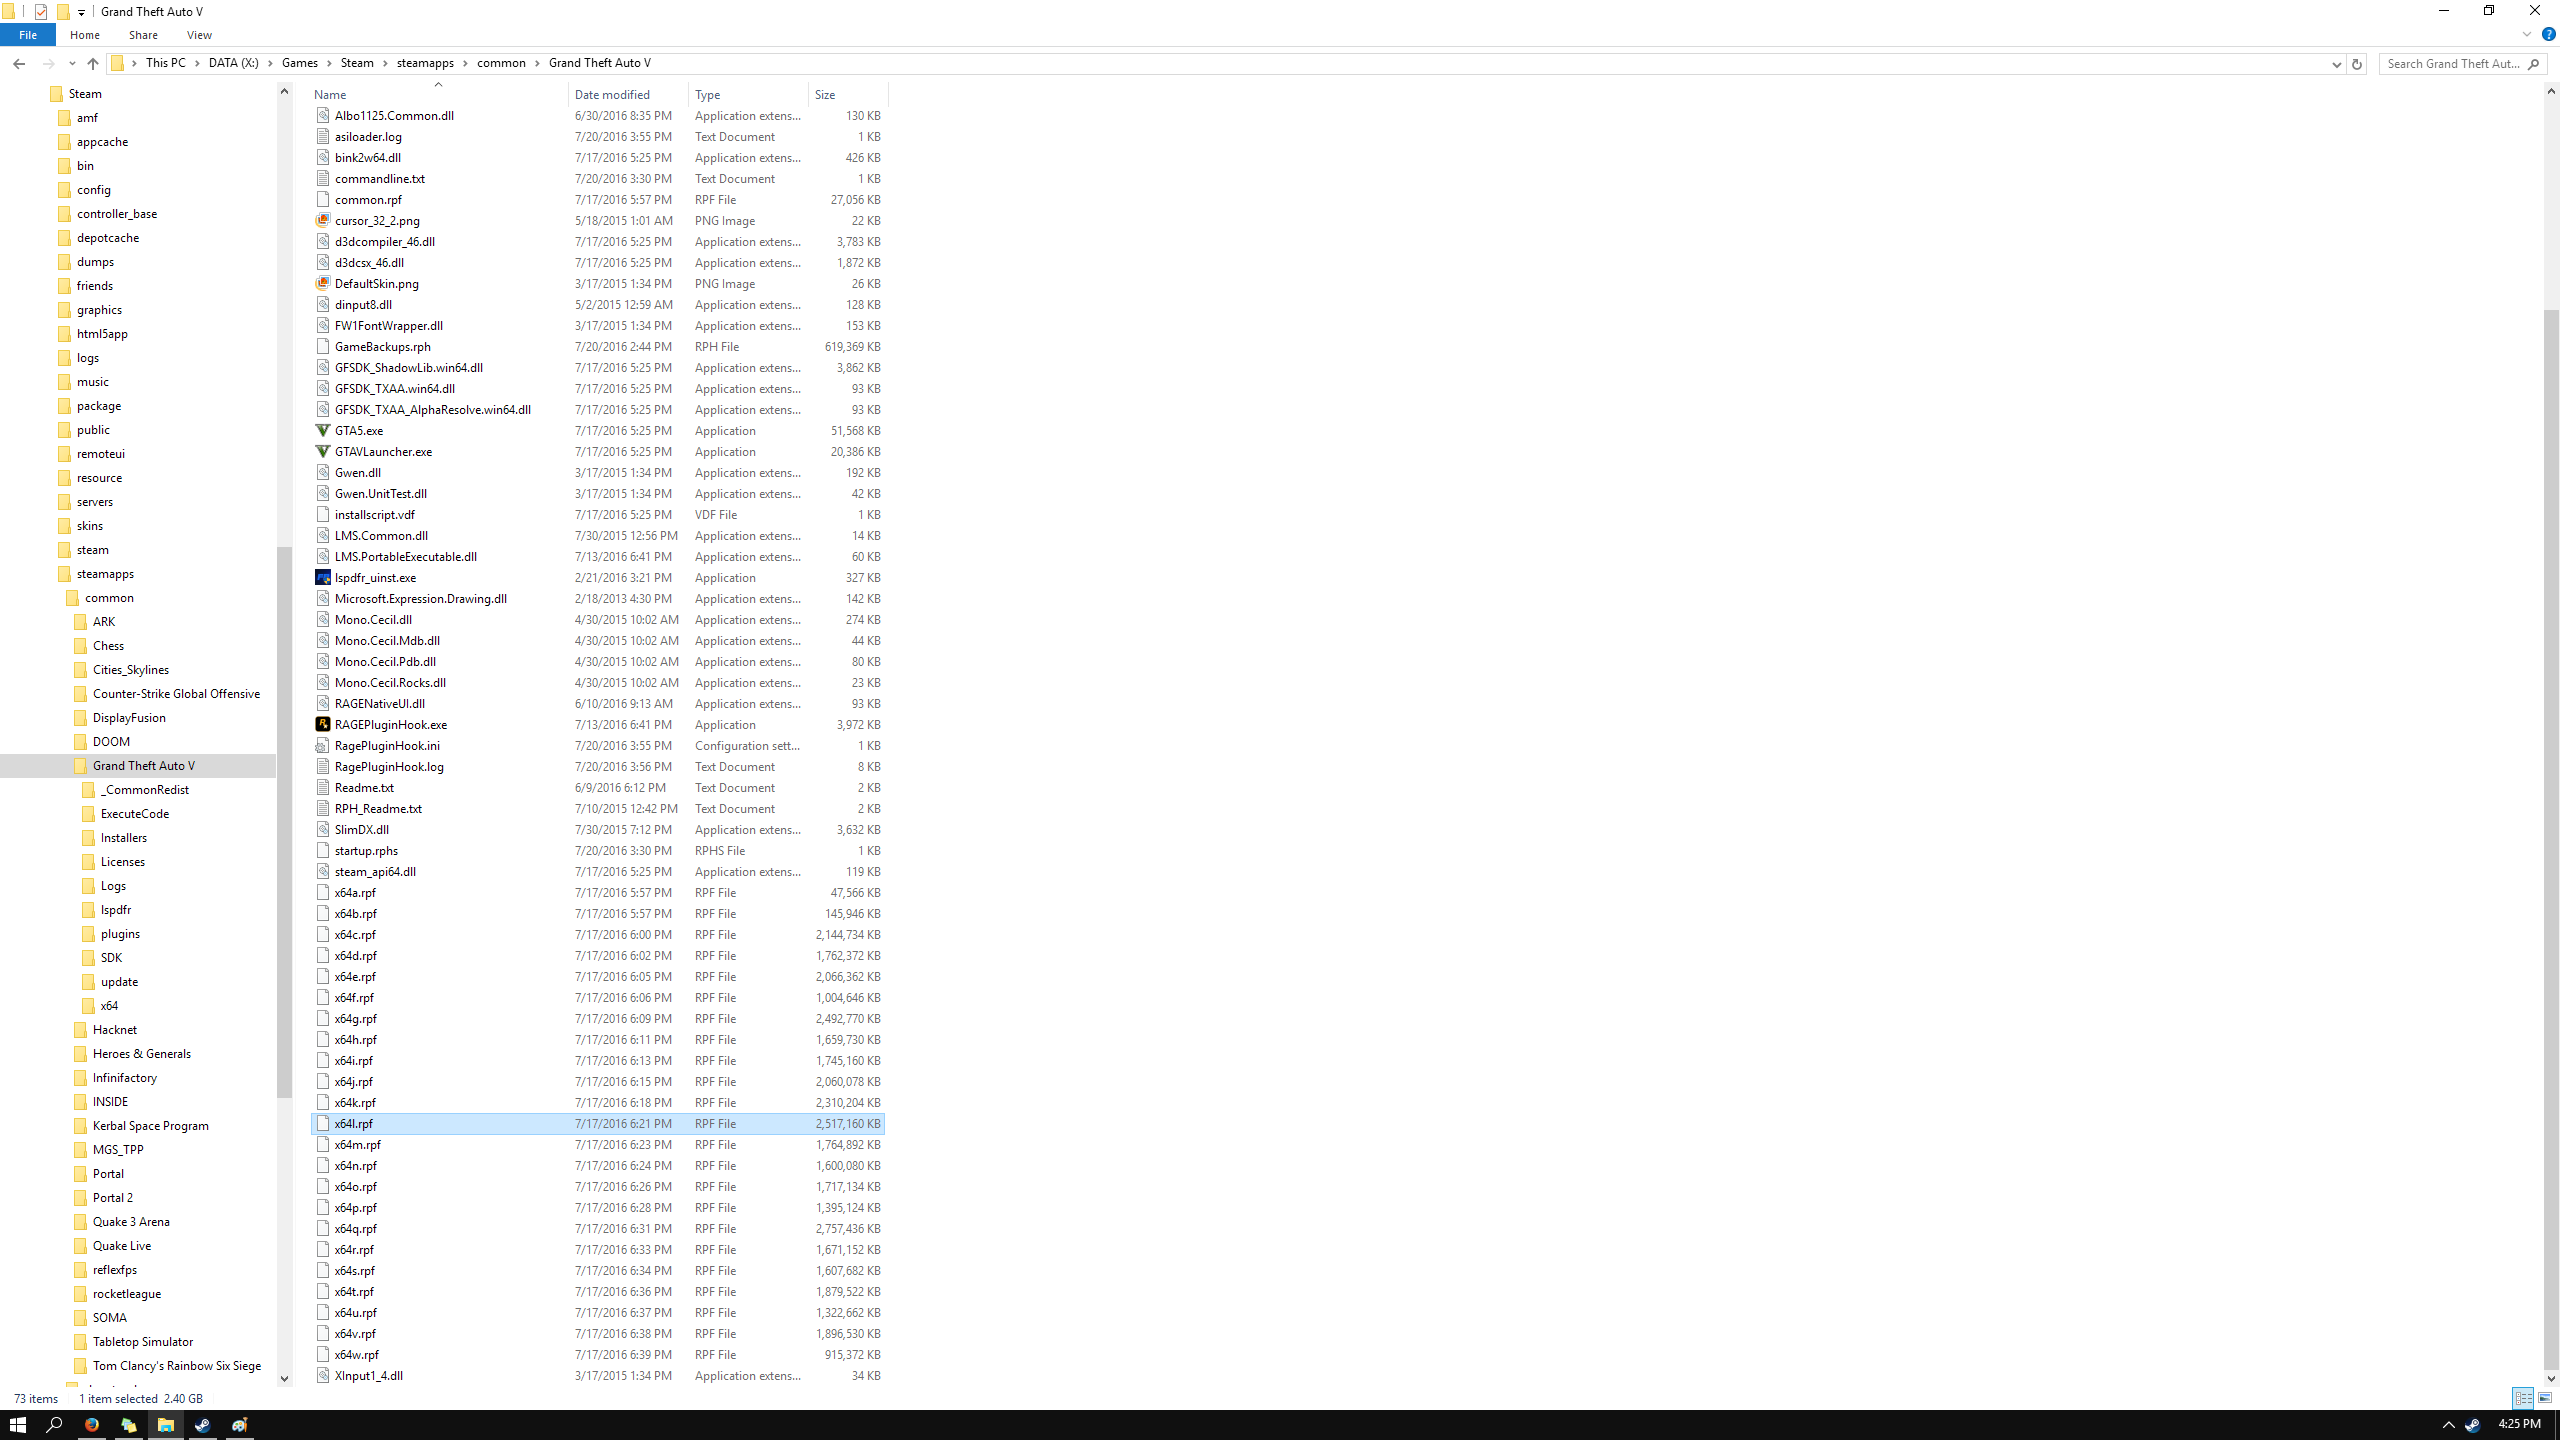Click the Help question mark icon
The image size is (2560, 1440).
[x=2548, y=34]
